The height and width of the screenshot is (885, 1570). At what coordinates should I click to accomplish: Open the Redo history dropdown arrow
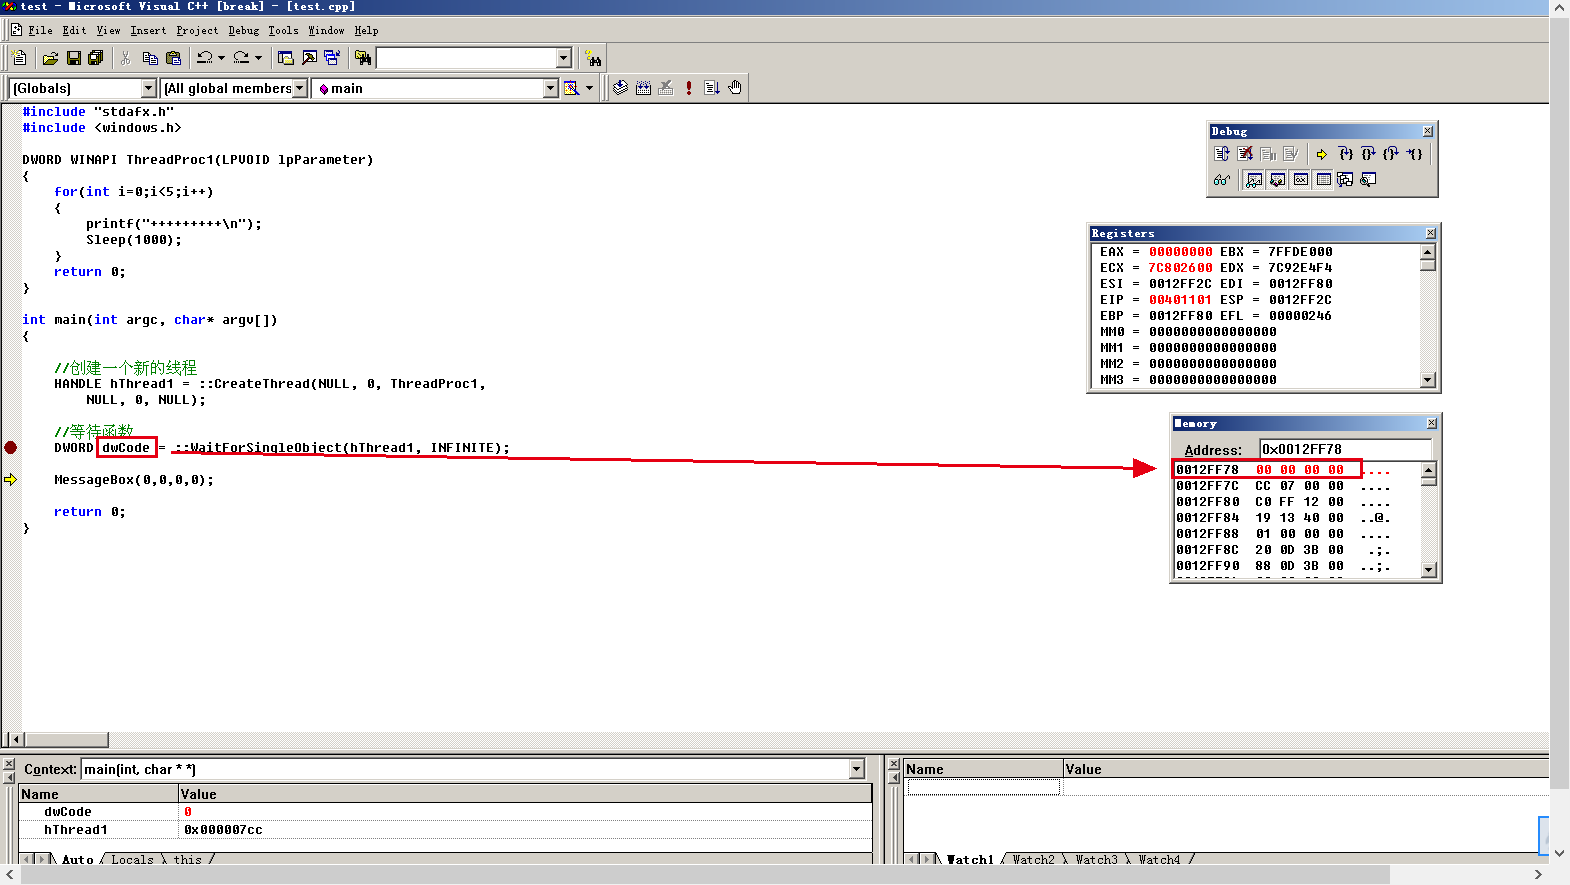coord(258,58)
